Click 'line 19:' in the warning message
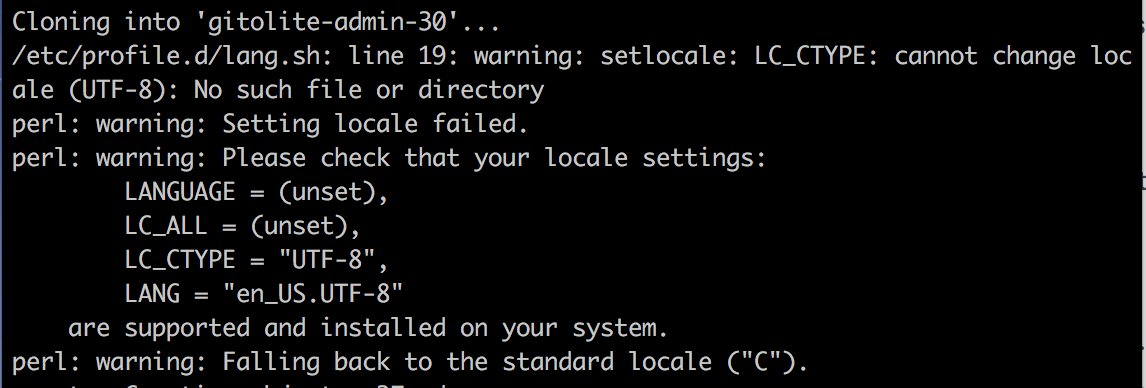 pyautogui.click(x=403, y=56)
